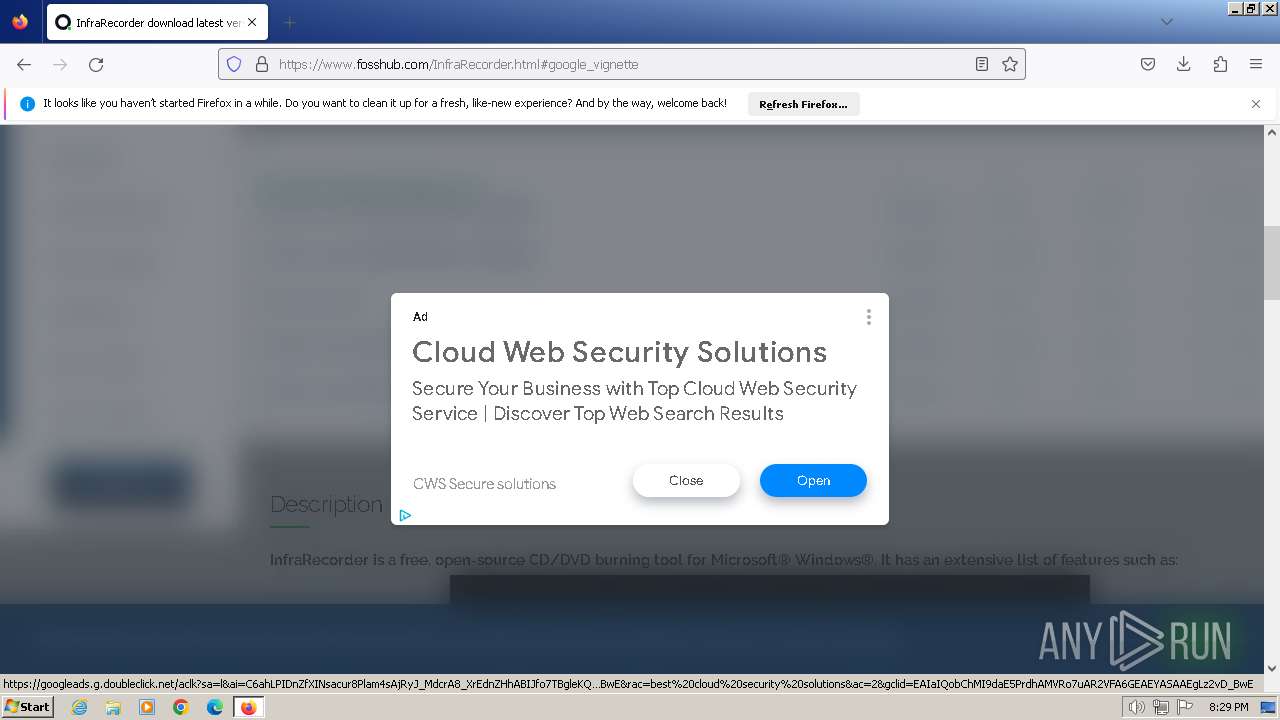
Task: Open the Cloud Web Security ad
Action: (x=813, y=481)
